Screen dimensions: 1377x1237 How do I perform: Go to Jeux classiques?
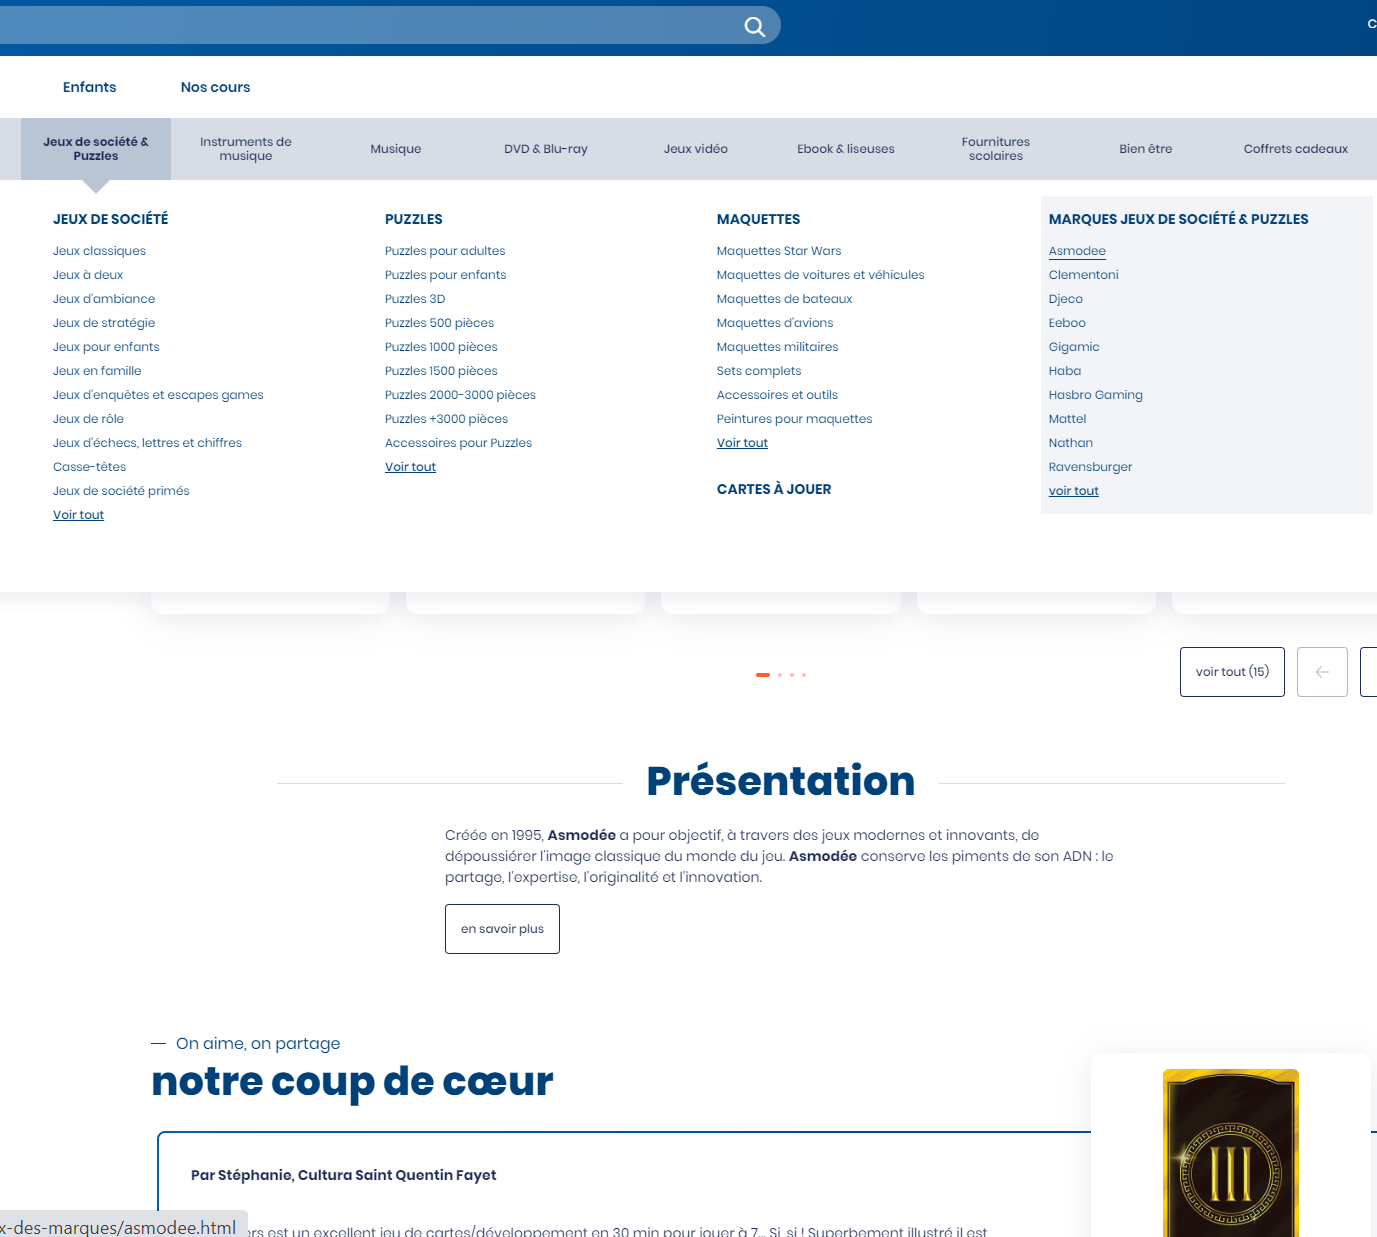pyautogui.click(x=99, y=251)
